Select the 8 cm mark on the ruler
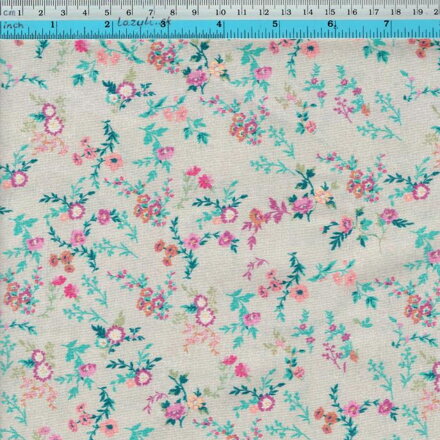Image resolution: width=440 pixels, height=440 pixels. coord(173,13)
